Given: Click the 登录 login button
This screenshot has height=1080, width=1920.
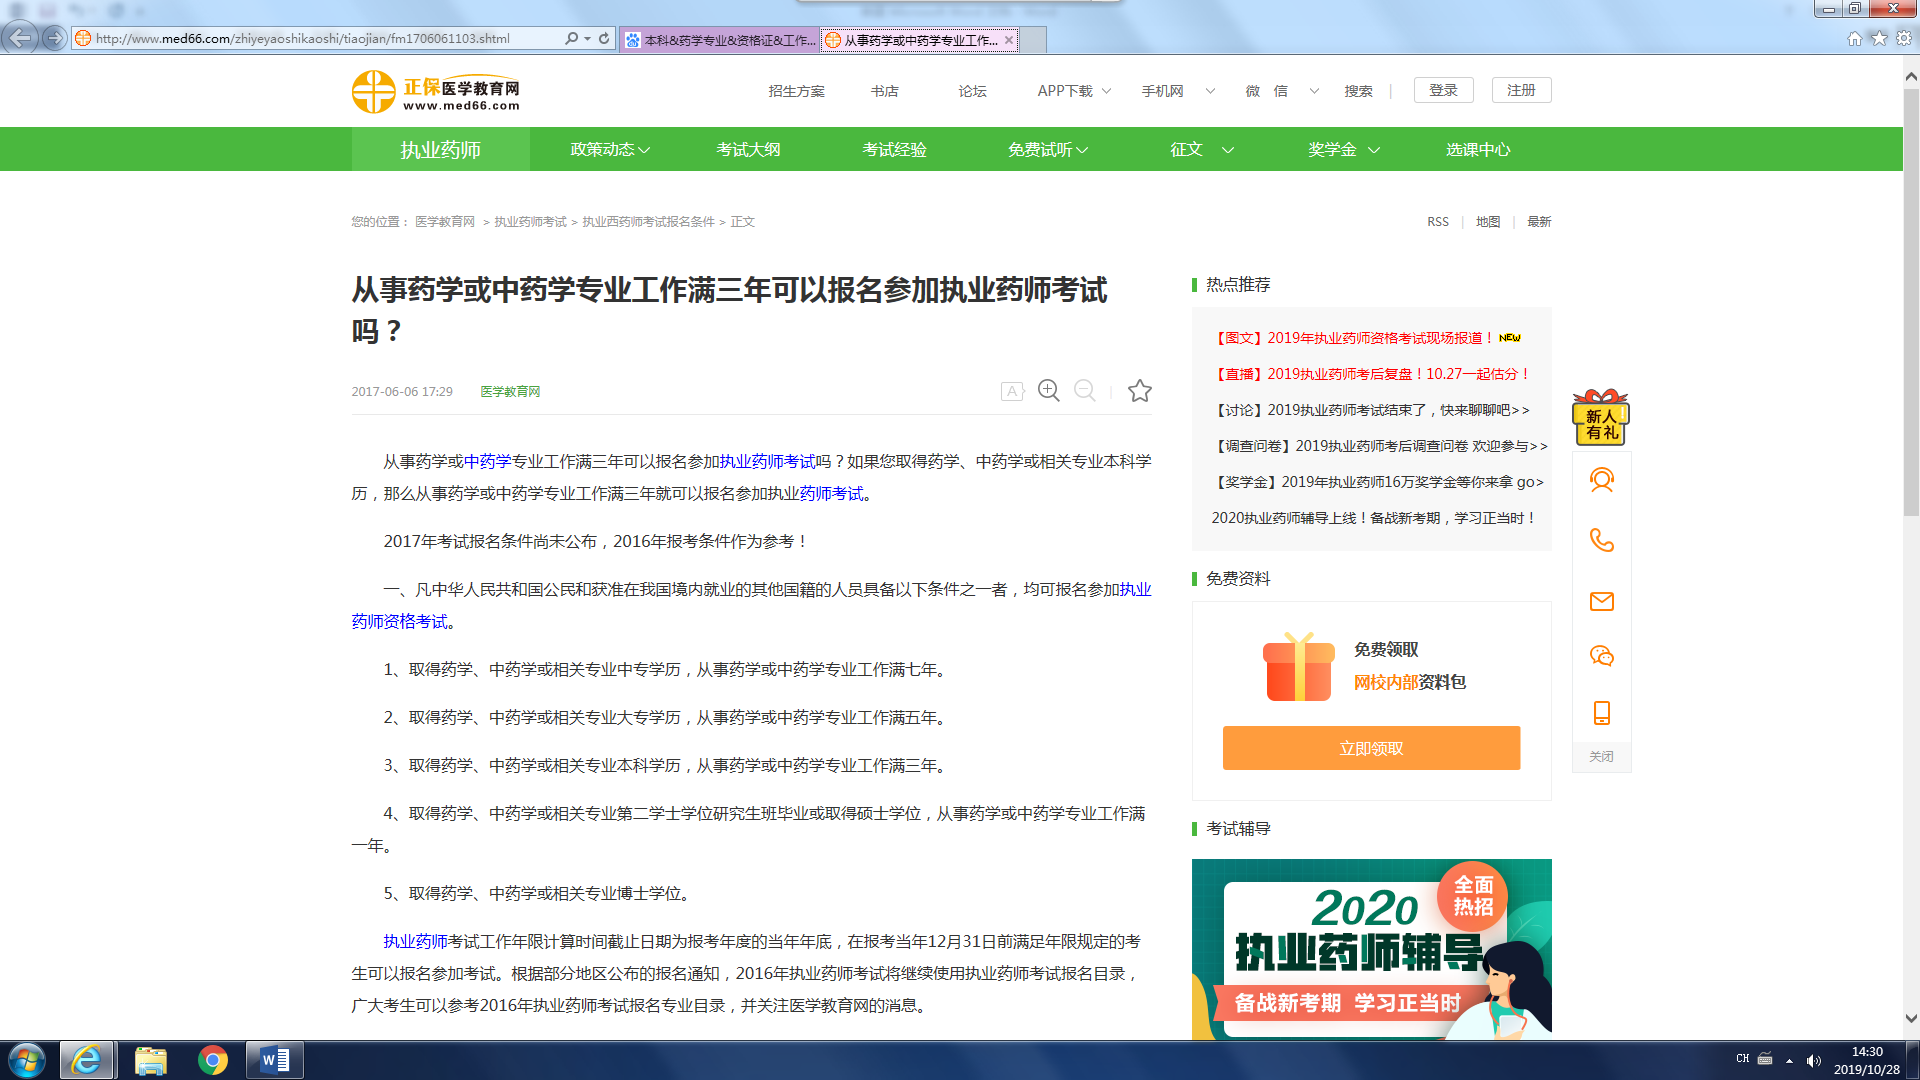Looking at the screenshot, I should pyautogui.click(x=1442, y=90).
